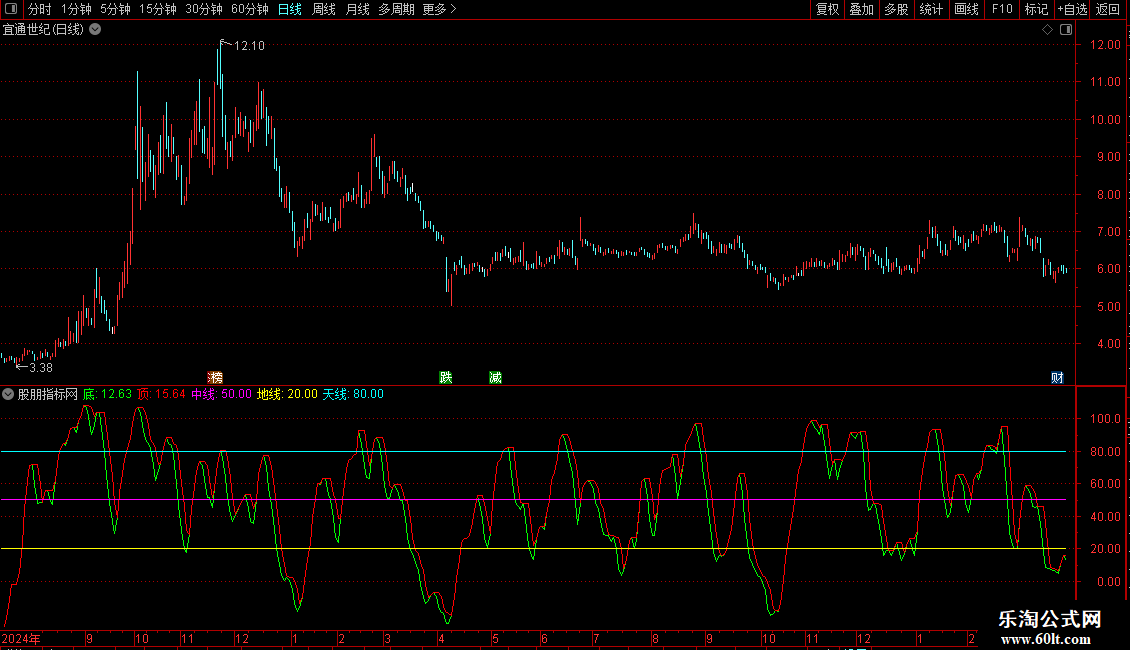Viewport: 1130px width, 650px height.
Task: Select the 5分钟 period tab
Action: click(x=115, y=9)
